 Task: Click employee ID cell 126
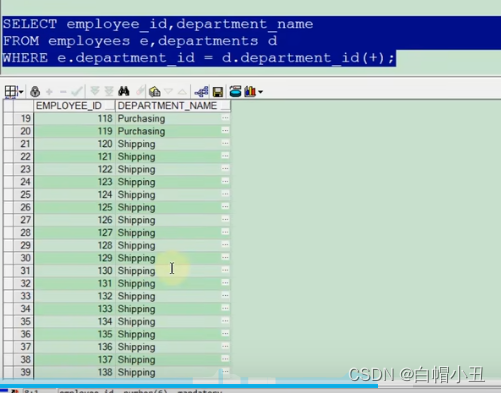(x=74, y=220)
